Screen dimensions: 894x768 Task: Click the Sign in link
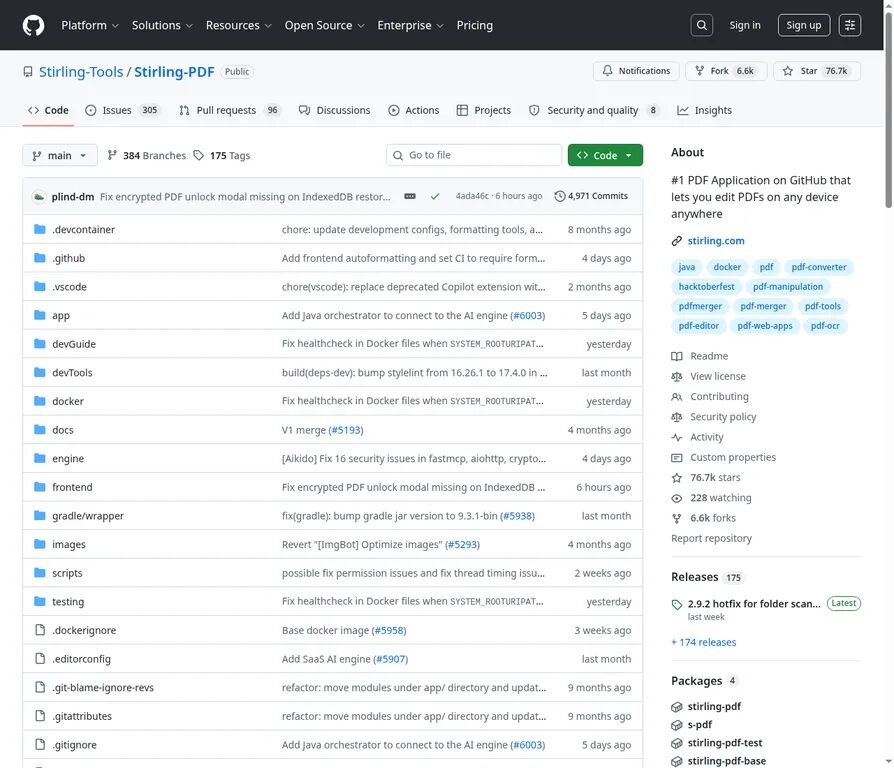click(745, 25)
